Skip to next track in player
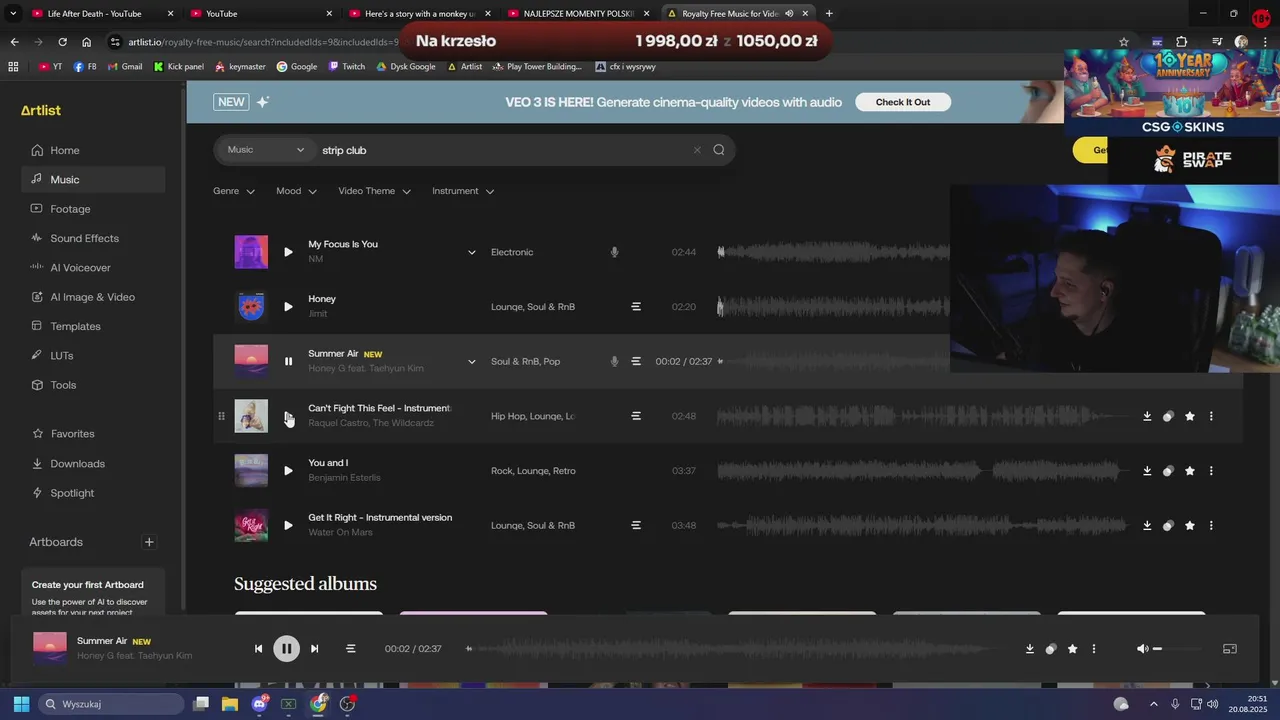This screenshot has width=1280, height=720. tap(314, 649)
